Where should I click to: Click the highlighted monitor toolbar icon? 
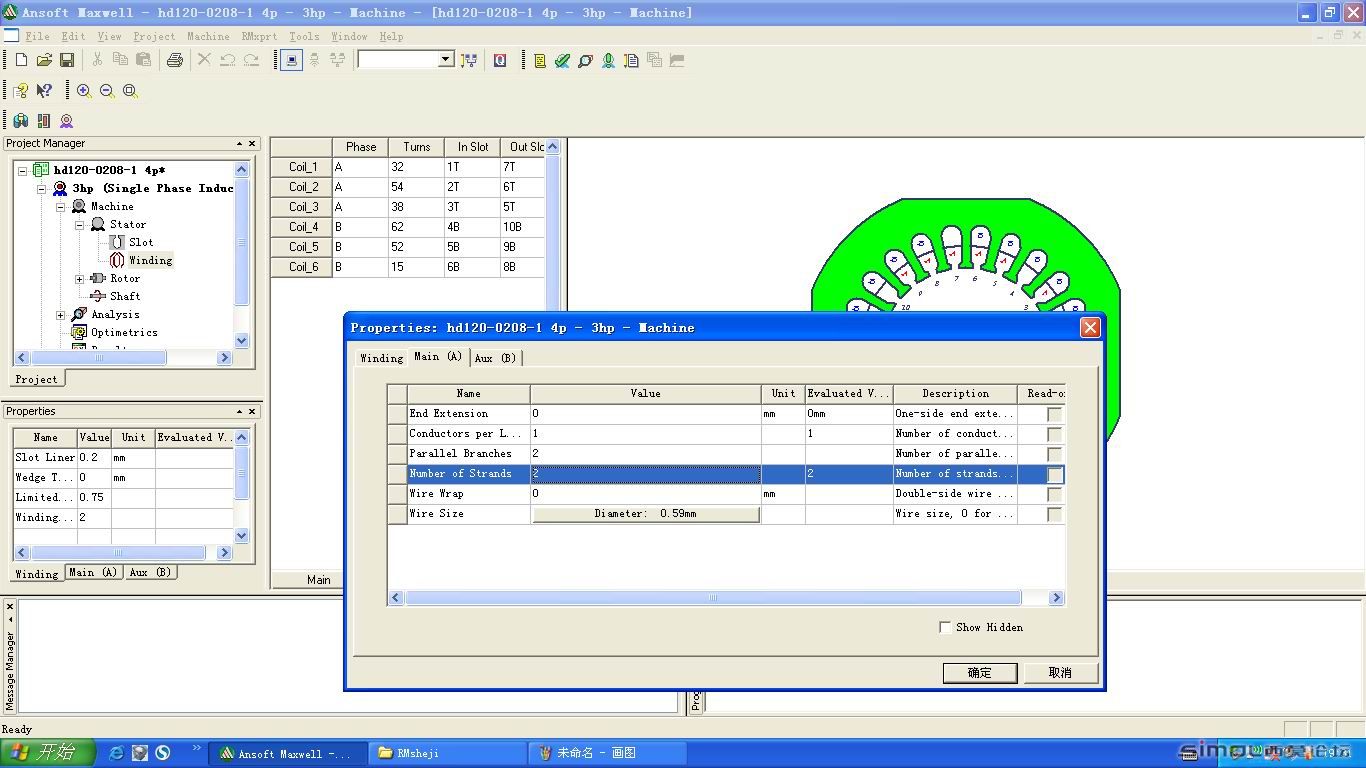pyautogui.click(x=291, y=60)
